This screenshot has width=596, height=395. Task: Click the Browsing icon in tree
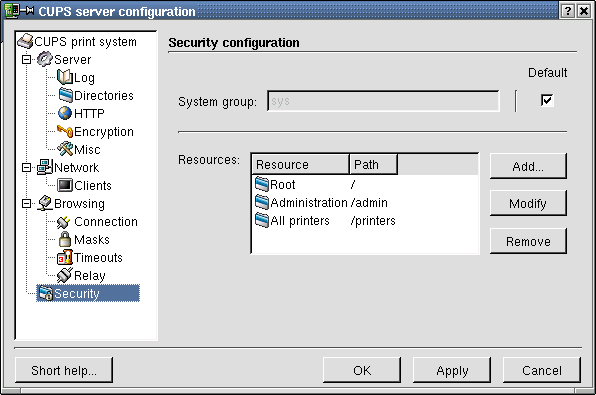[x=44, y=203]
